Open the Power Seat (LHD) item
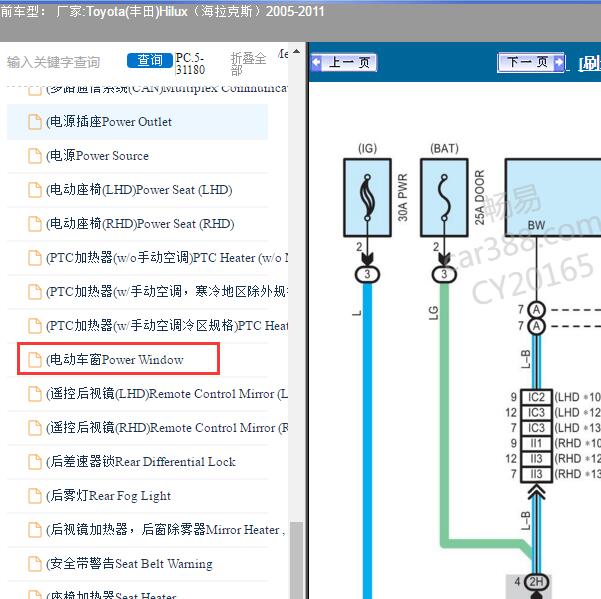 (137, 190)
